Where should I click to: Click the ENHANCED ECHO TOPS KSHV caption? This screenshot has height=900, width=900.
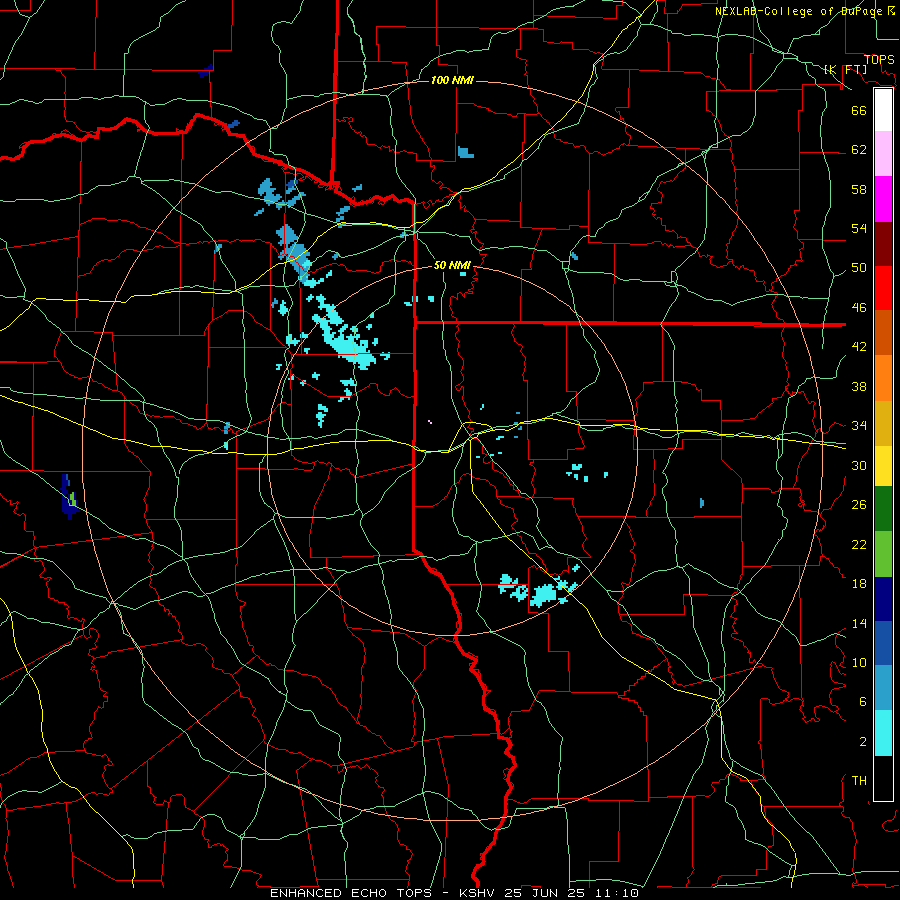point(455,893)
